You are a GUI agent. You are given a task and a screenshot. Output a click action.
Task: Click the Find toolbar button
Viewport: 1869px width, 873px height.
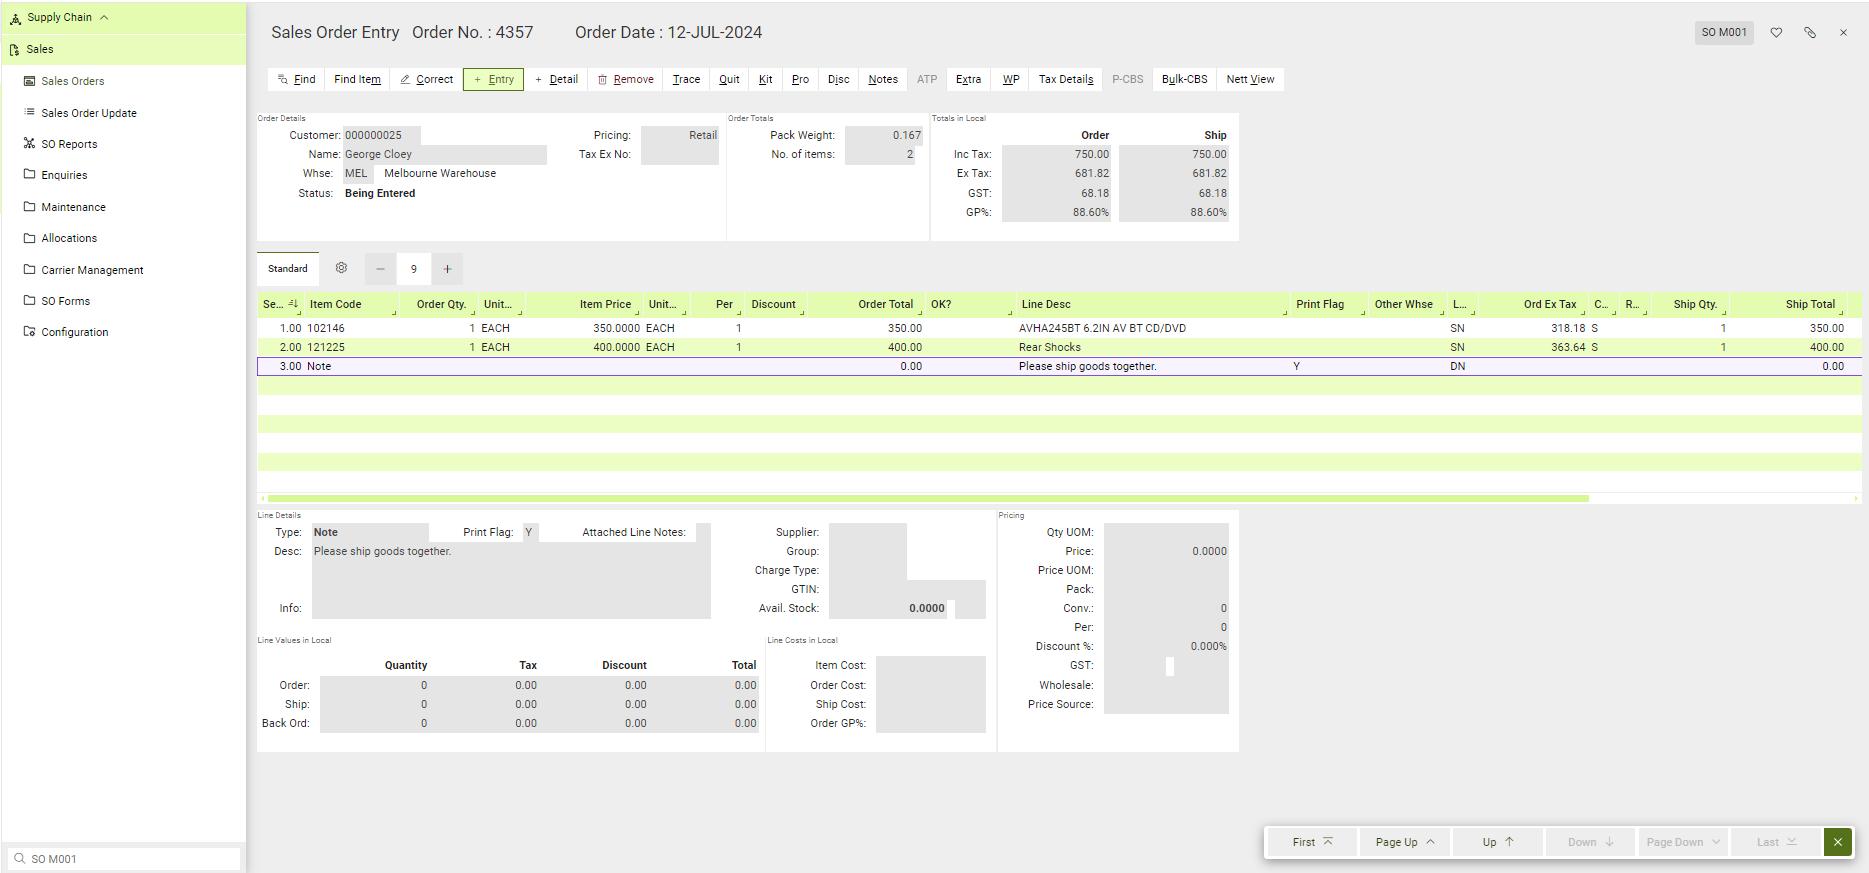pyautogui.click(x=297, y=79)
